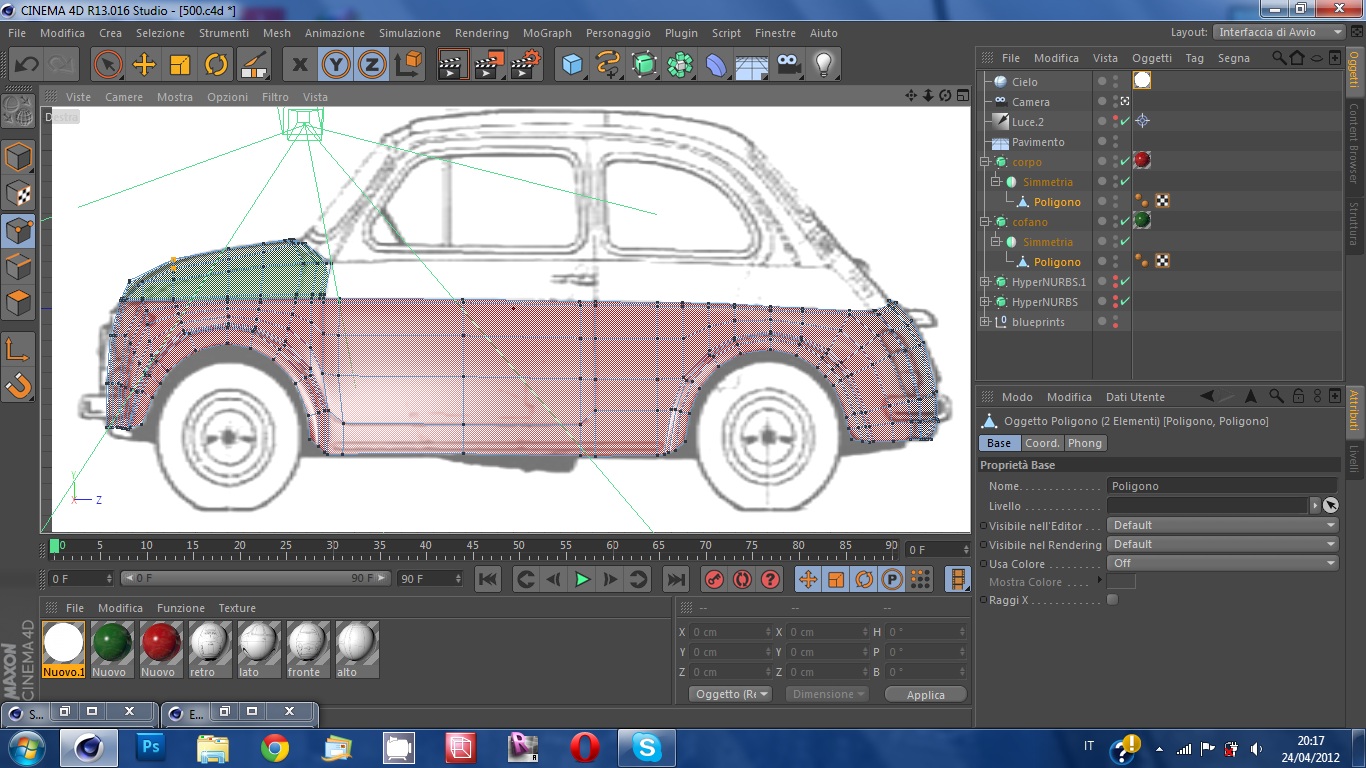The height and width of the screenshot is (768, 1366).
Task: Click the Nome field containing Poligono
Action: tap(1222, 486)
